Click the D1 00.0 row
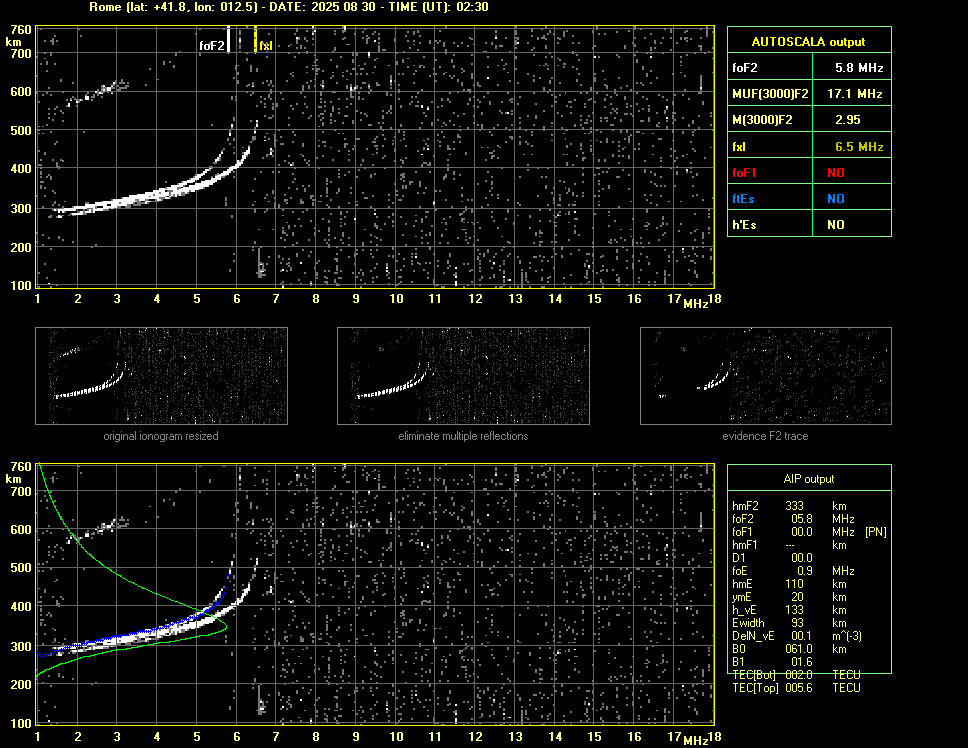This screenshot has height=748, width=968. tap(772, 558)
